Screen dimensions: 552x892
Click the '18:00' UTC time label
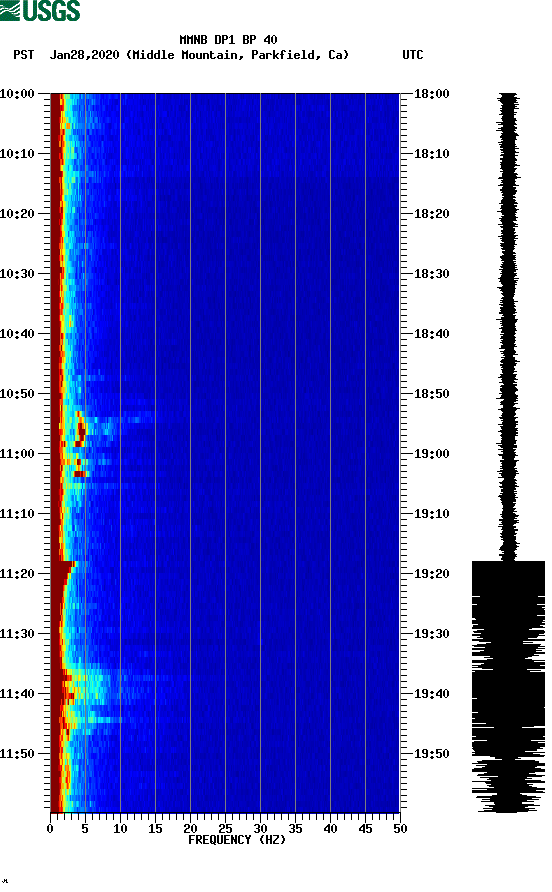tap(432, 94)
